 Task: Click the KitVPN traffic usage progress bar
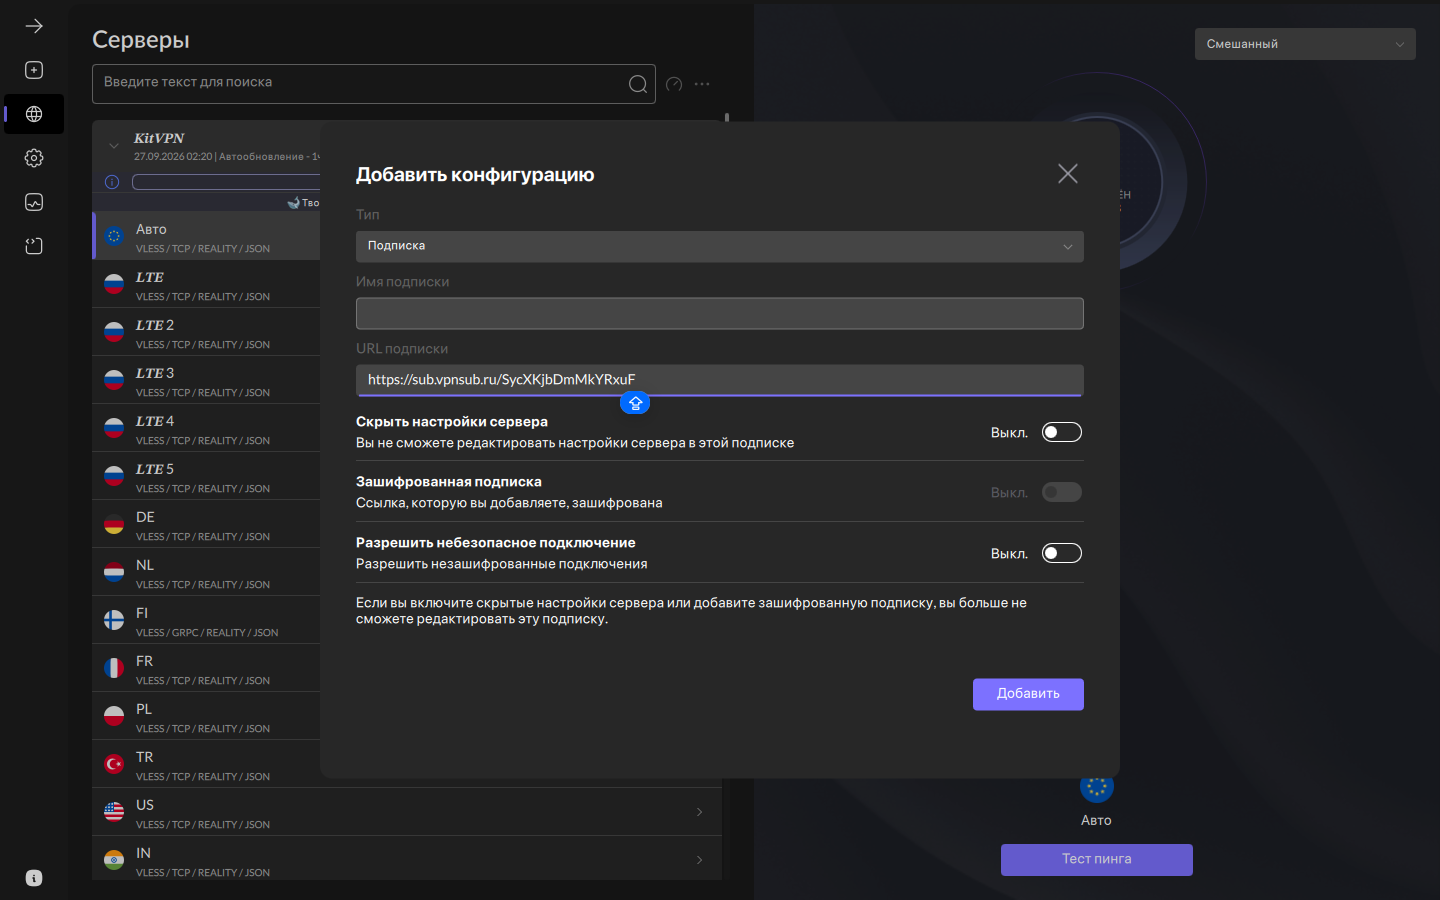click(x=226, y=182)
